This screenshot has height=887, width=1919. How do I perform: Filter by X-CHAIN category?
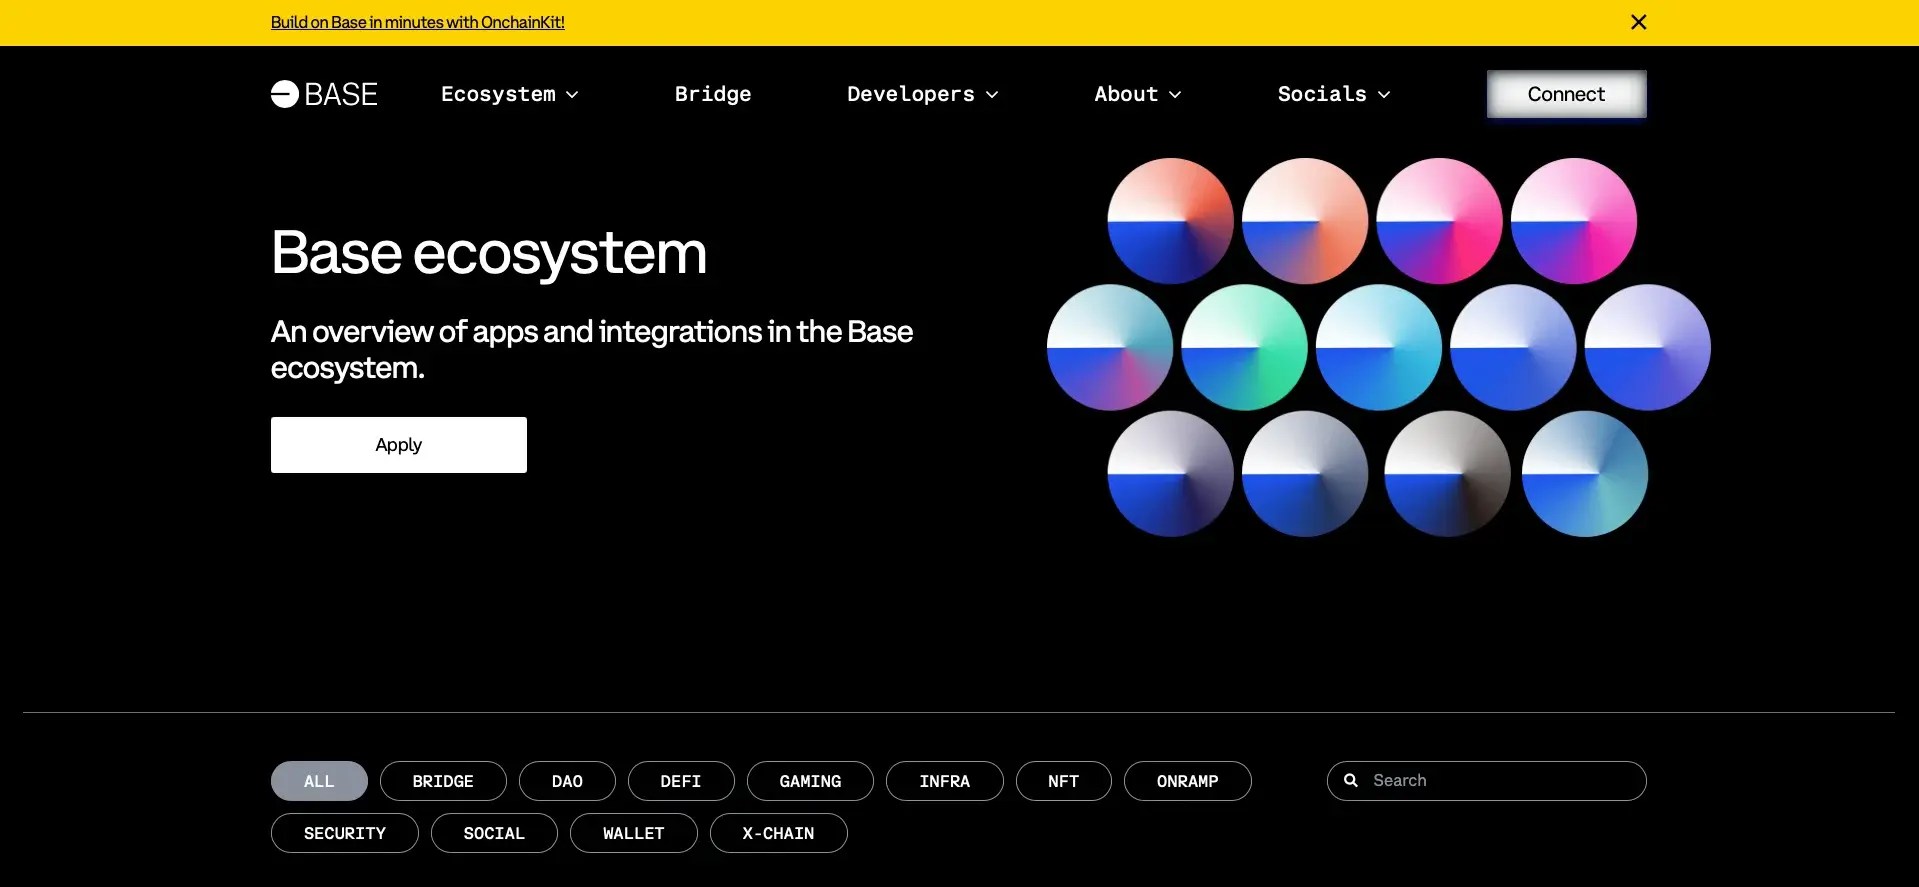click(779, 833)
